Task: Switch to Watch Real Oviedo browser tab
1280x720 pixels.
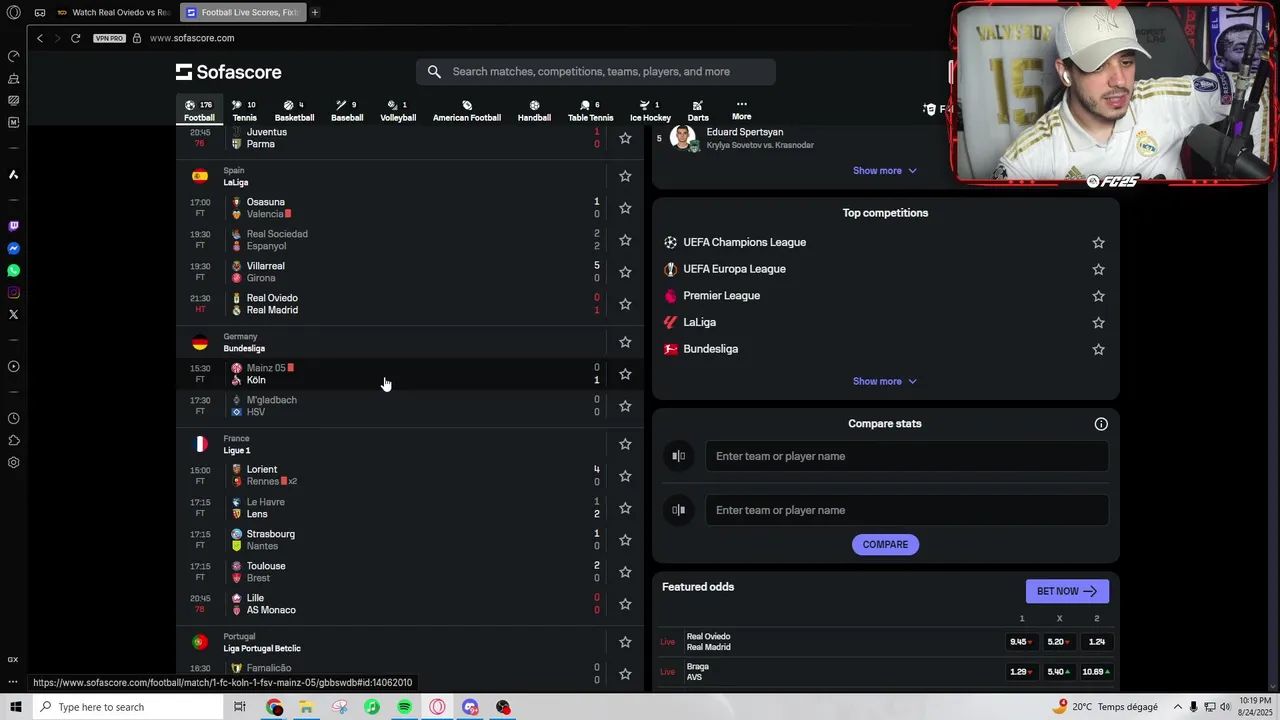Action: (113, 13)
